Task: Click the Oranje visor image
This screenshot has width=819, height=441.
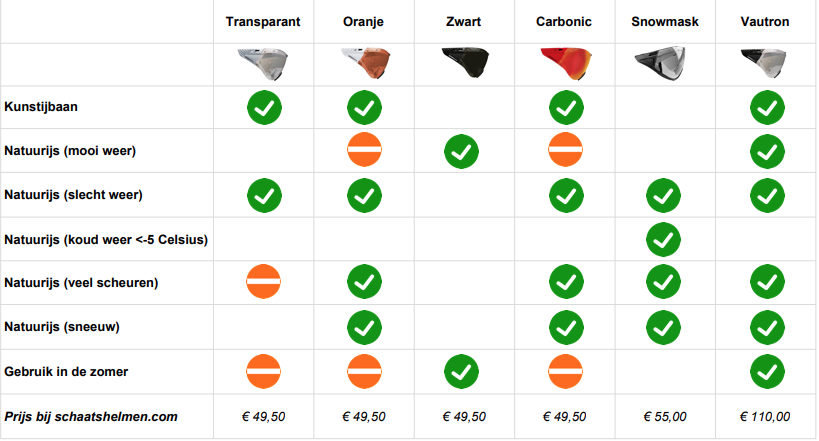Action: click(363, 65)
